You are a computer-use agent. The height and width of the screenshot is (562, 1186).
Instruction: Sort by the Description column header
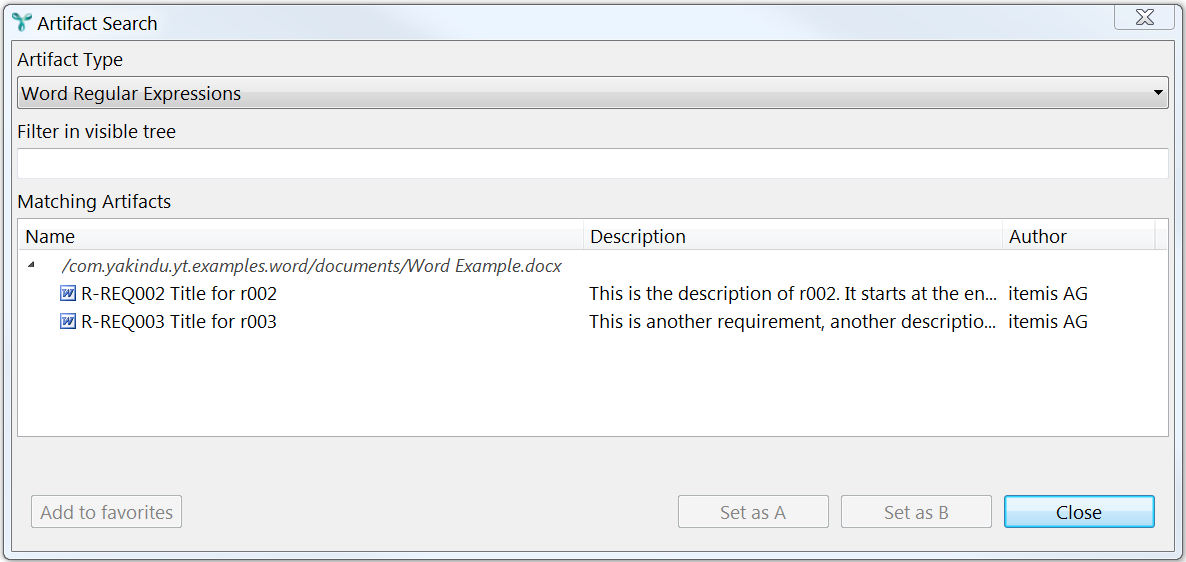(x=793, y=237)
